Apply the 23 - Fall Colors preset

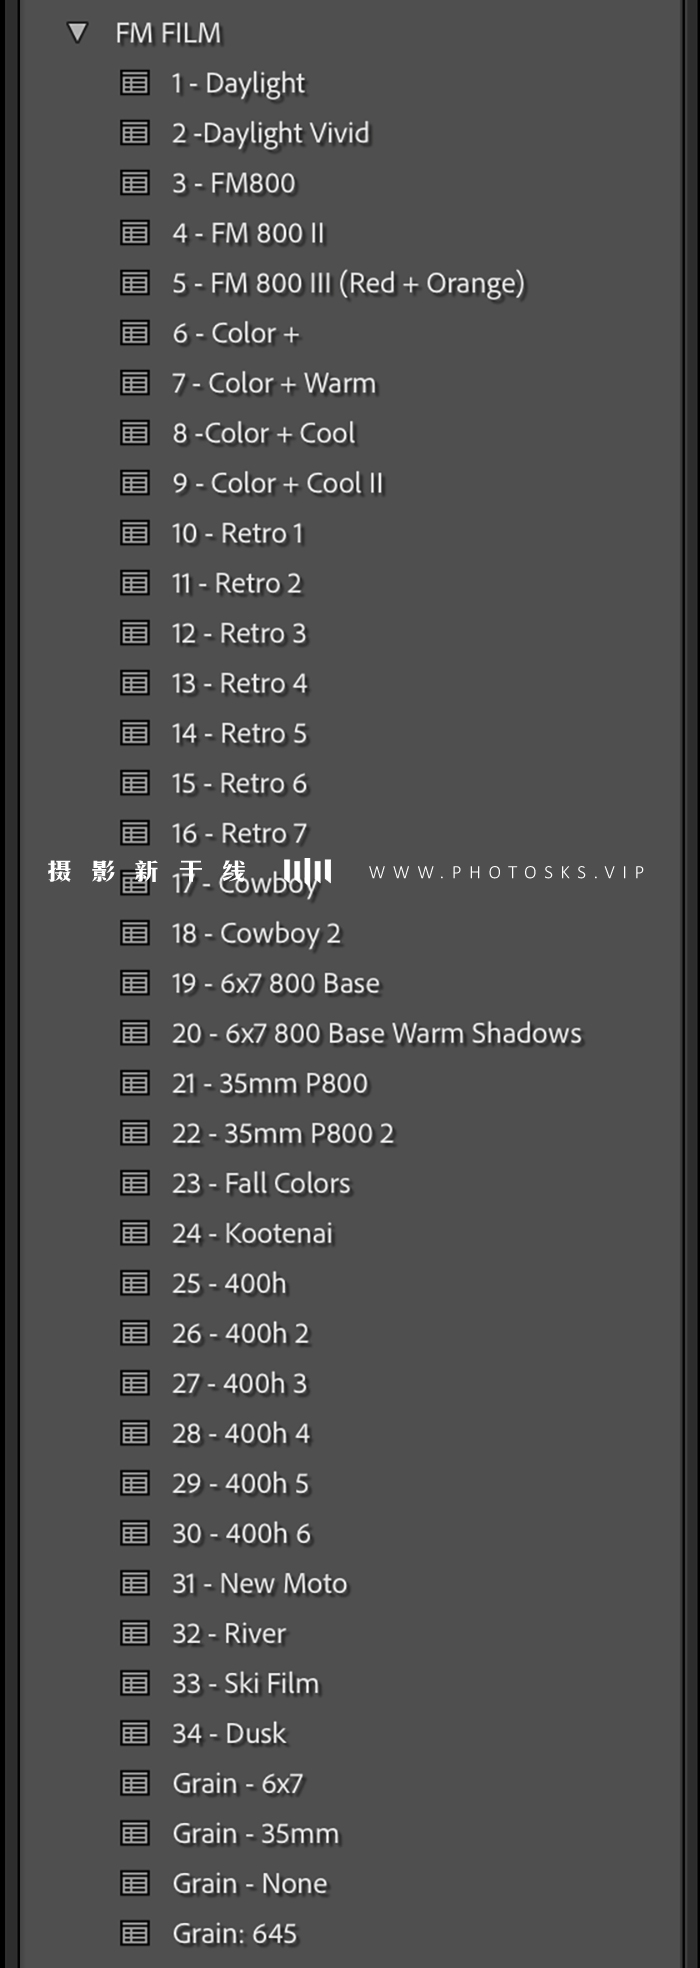tap(261, 1183)
